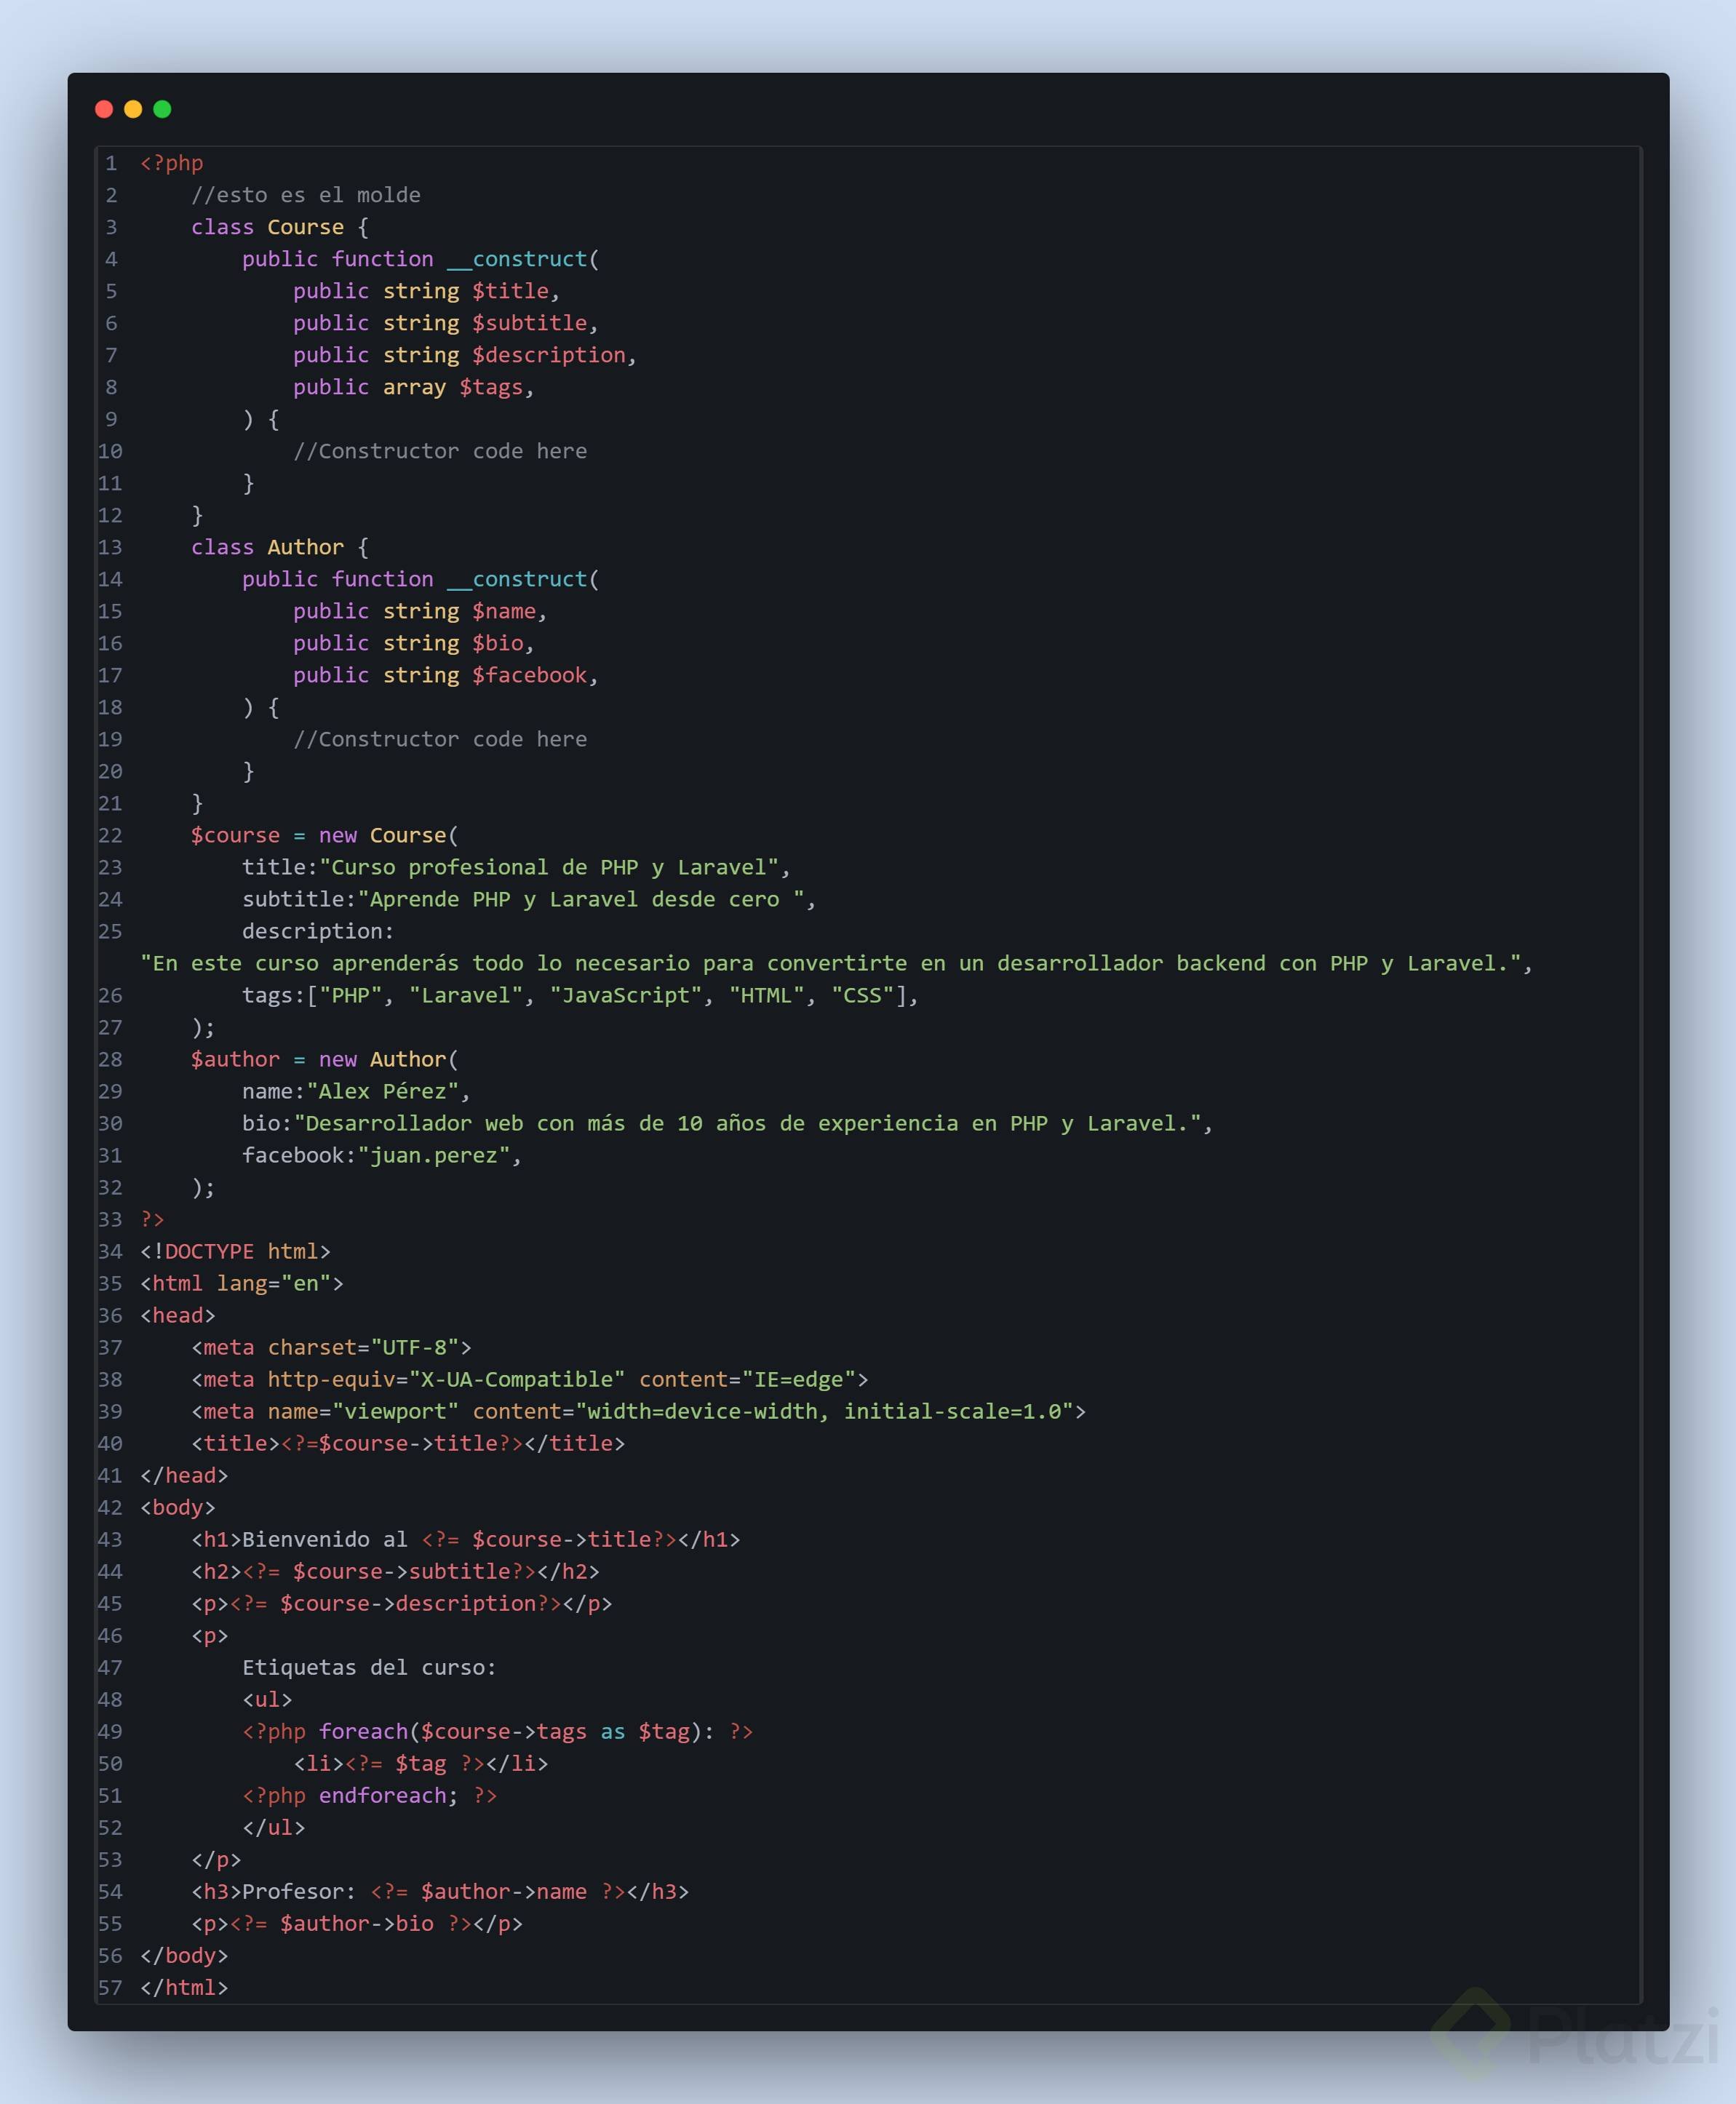
Task: Click the yellow minimize dot
Action: [x=133, y=109]
